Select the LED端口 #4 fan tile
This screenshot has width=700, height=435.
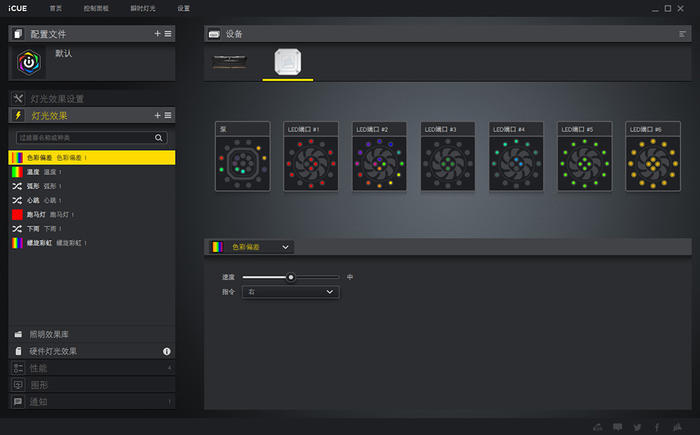point(516,156)
